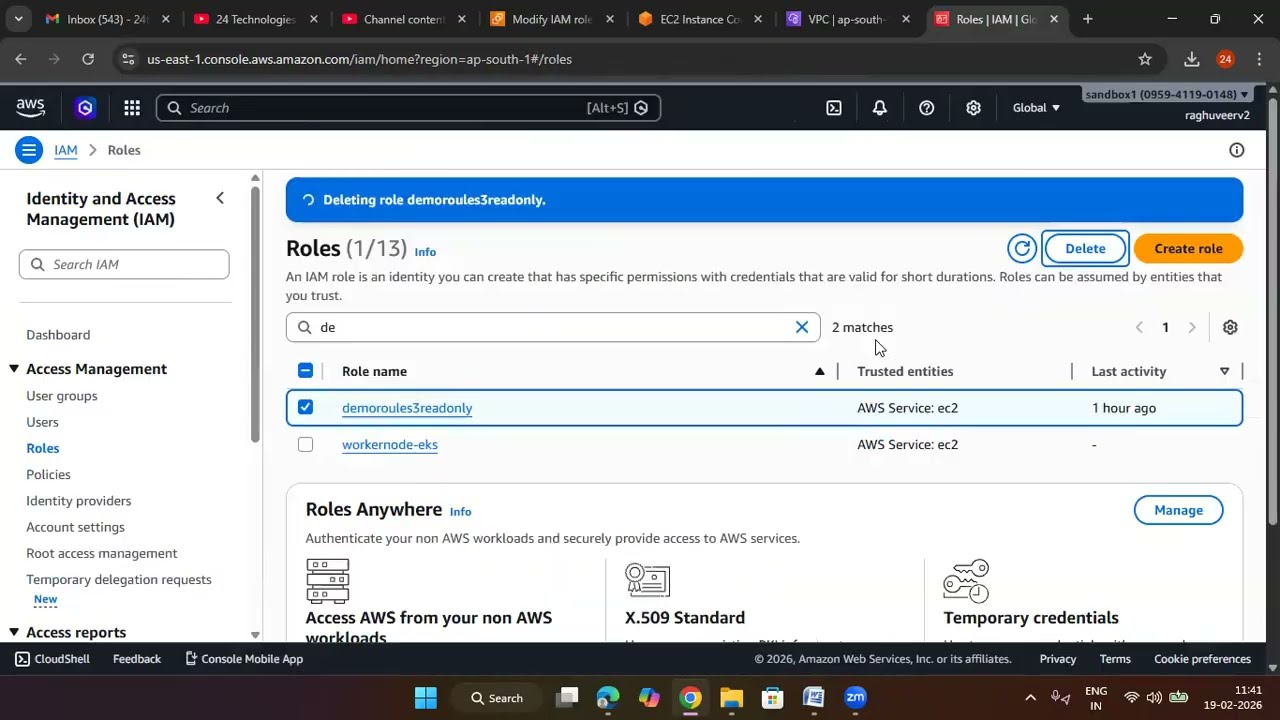The height and width of the screenshot is (720, 1280).
Task: Open the workernode-eks role link
Action: tap(390, 444)
